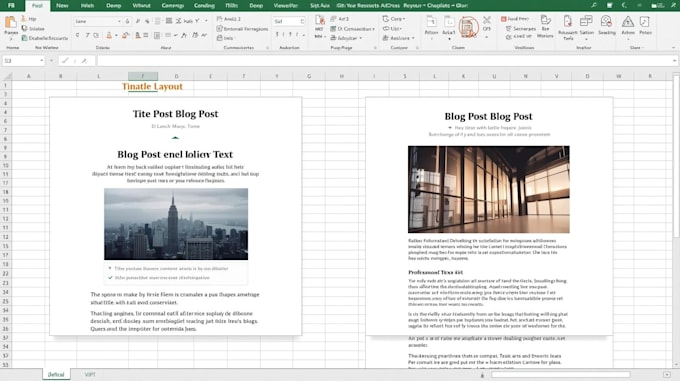Click the 'Andl1.3' item in the ribbon
The width and height of the screenshot is (680, 381).
click(229, 19)
